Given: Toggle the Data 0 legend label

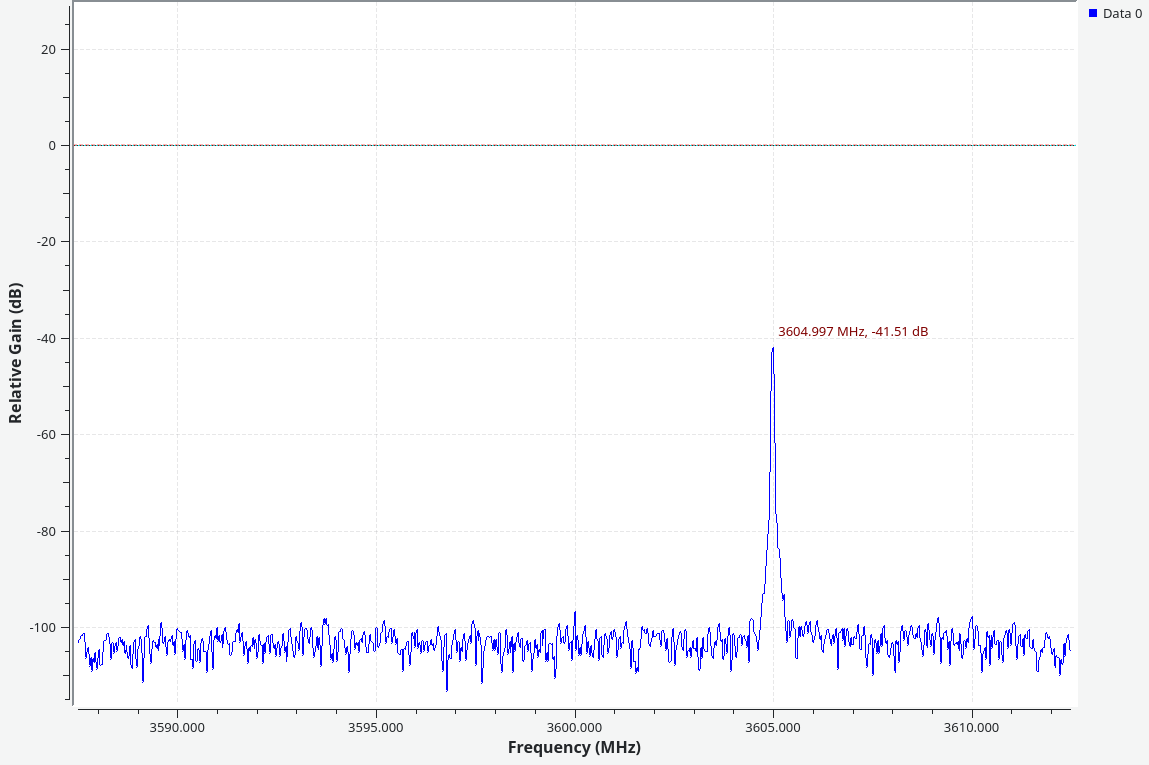Looking at the screenshot, I should click(1122, 14).
